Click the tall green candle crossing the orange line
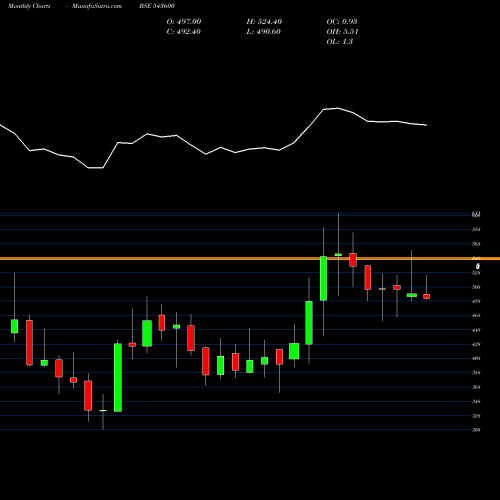 (323, 278)
